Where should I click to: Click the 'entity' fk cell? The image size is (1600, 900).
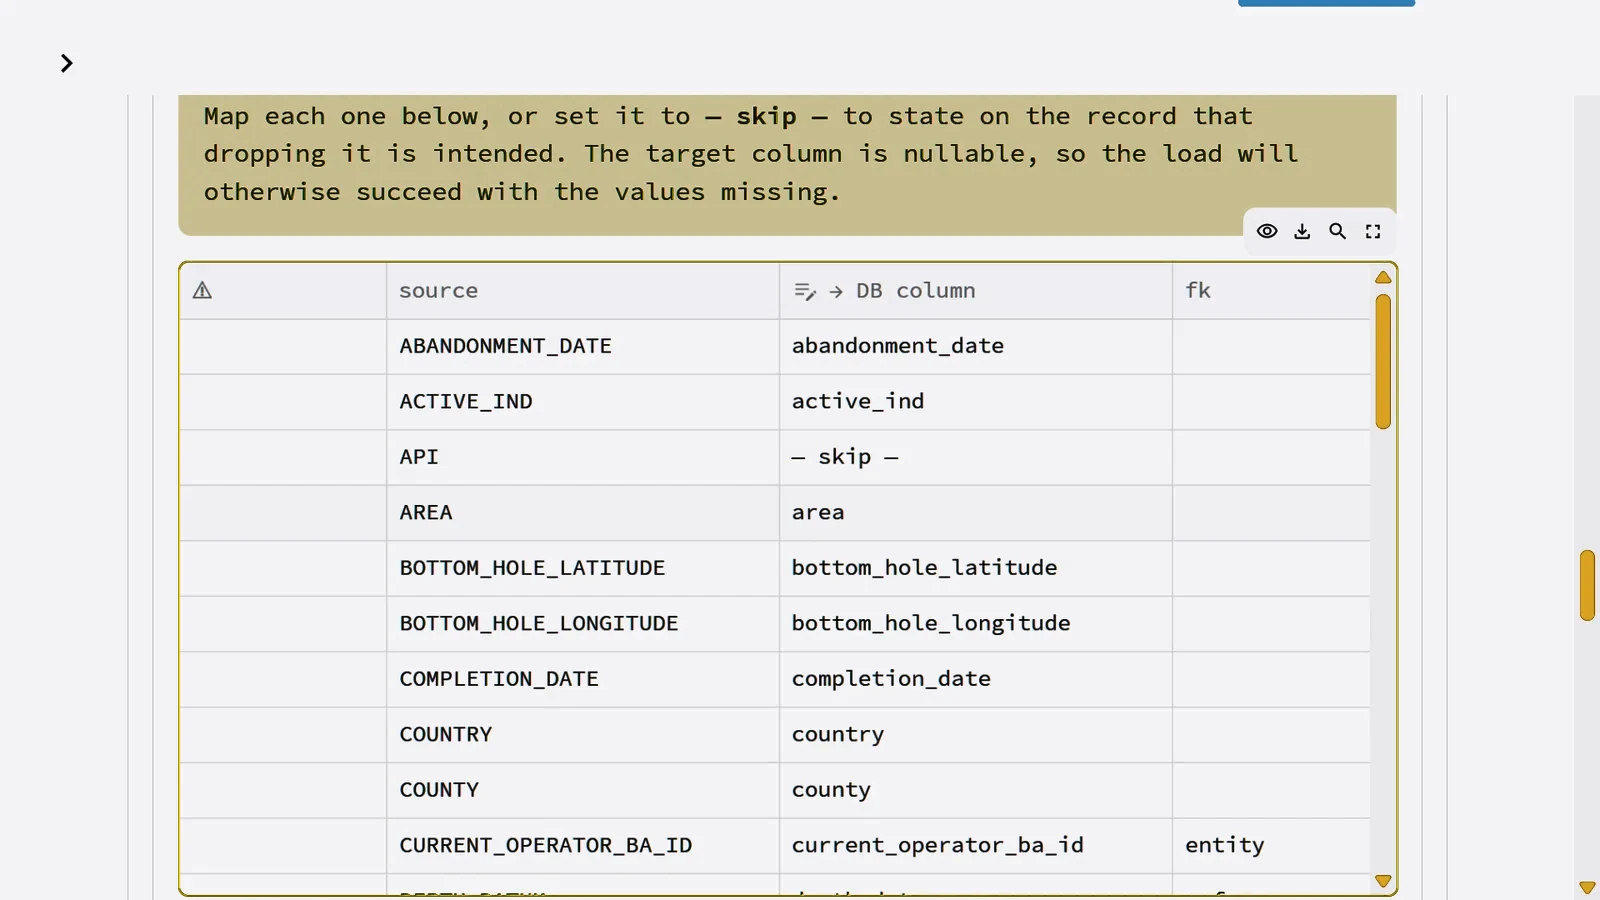tap(1271, 846)
